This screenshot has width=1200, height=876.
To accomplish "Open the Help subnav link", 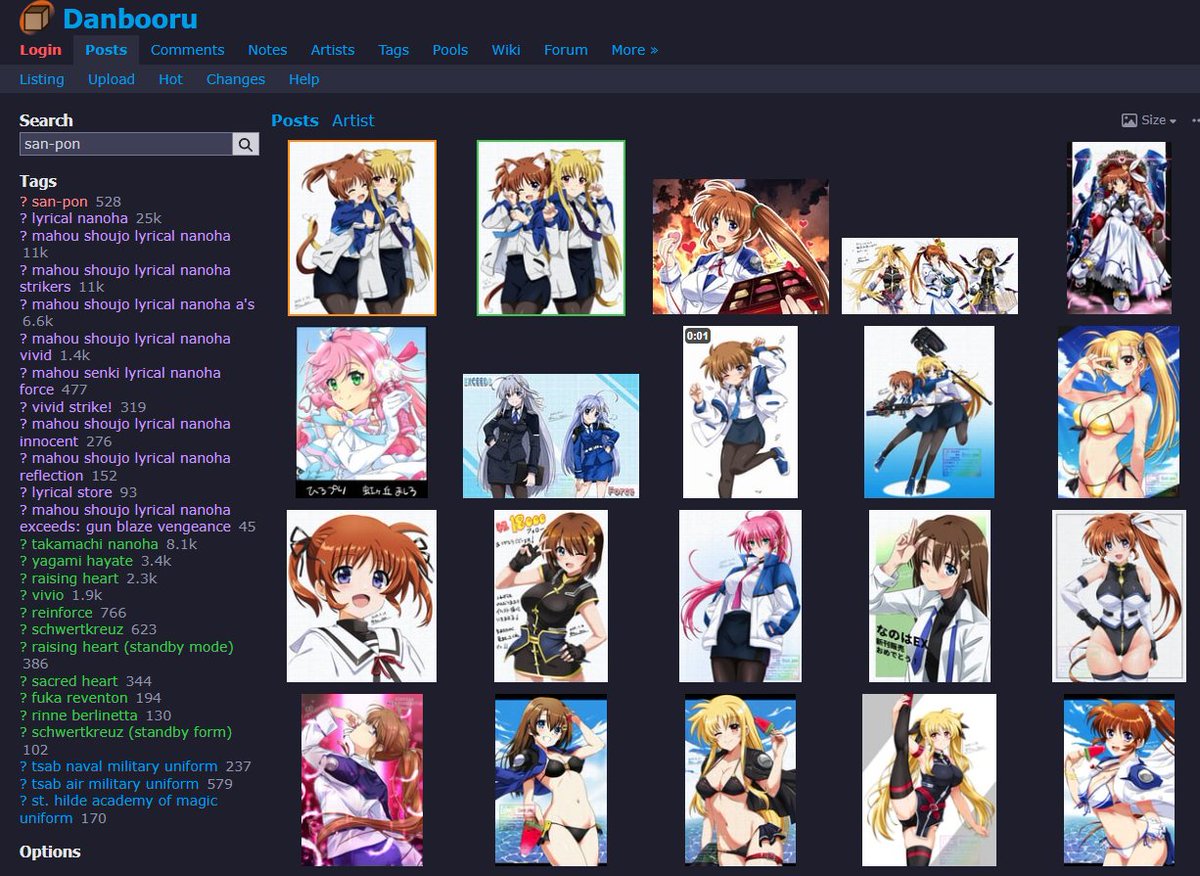I will click(x=304, y=79).
